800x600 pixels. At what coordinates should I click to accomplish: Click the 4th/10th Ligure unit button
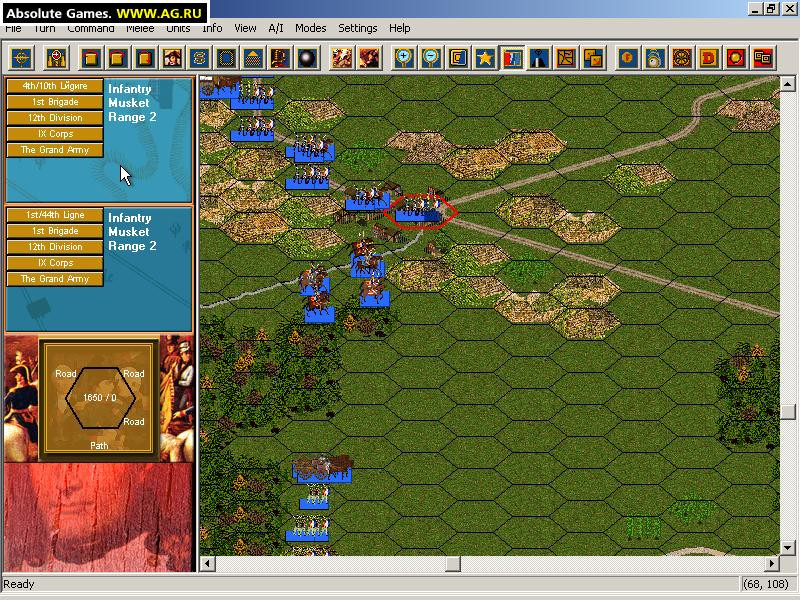pos(55,86)
